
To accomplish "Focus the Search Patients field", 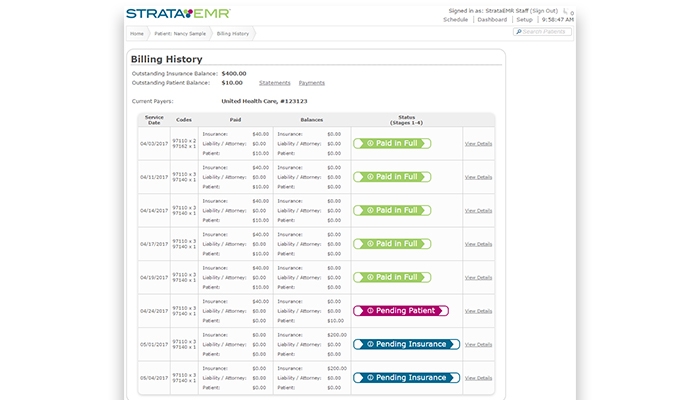I will tap(542, 32).
